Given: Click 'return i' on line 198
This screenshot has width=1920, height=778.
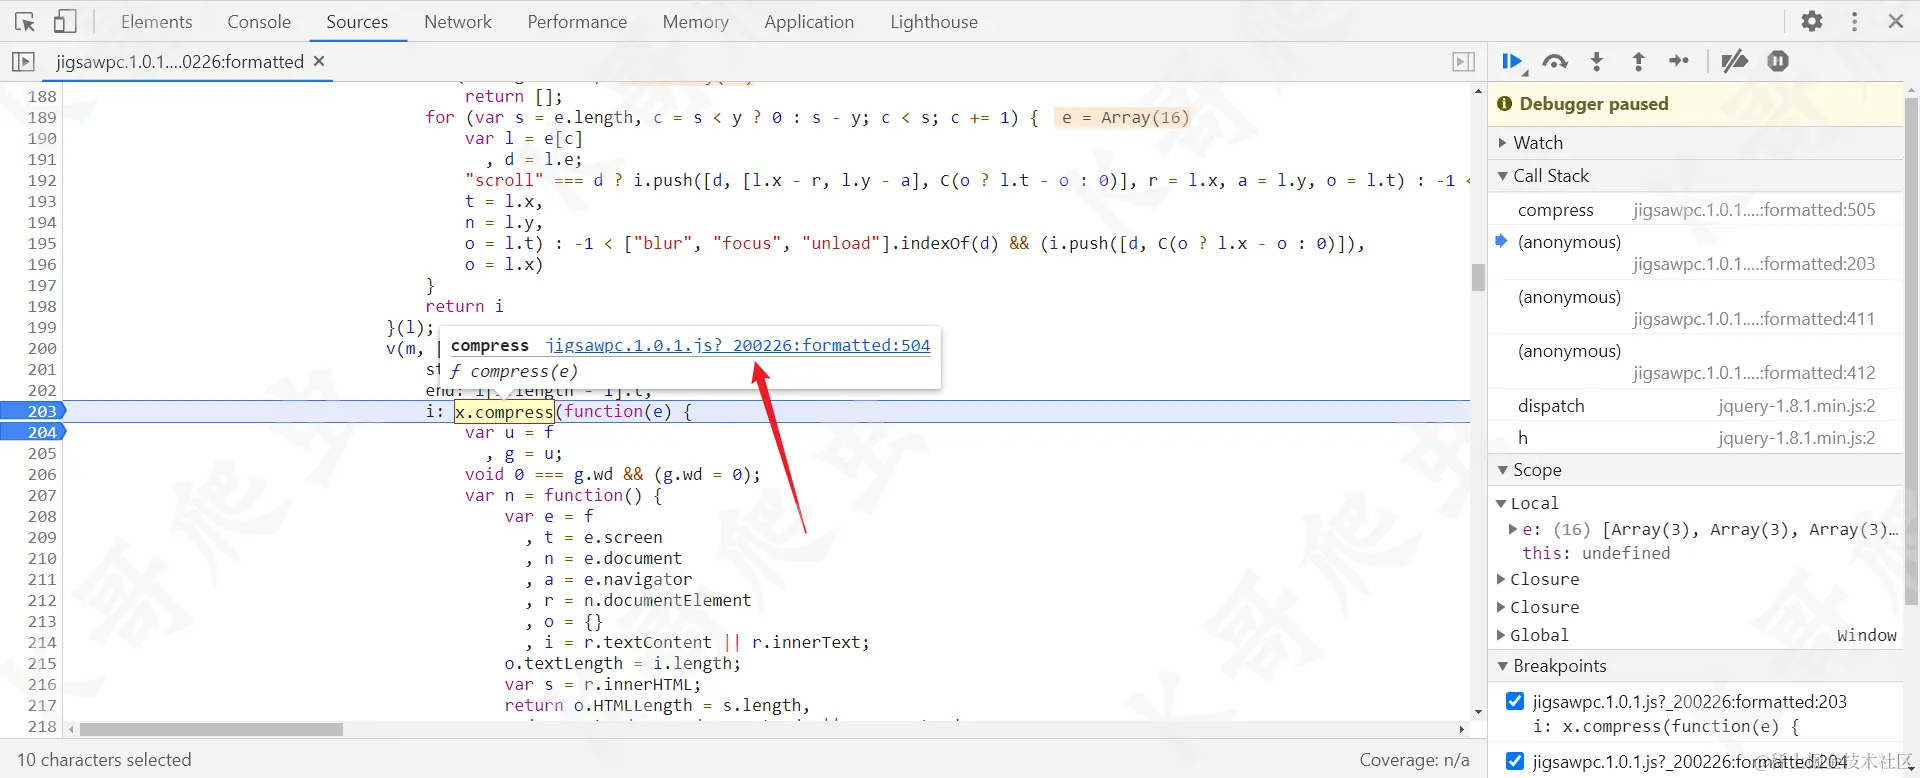Looking at the screenshot, I should [464, 306].
